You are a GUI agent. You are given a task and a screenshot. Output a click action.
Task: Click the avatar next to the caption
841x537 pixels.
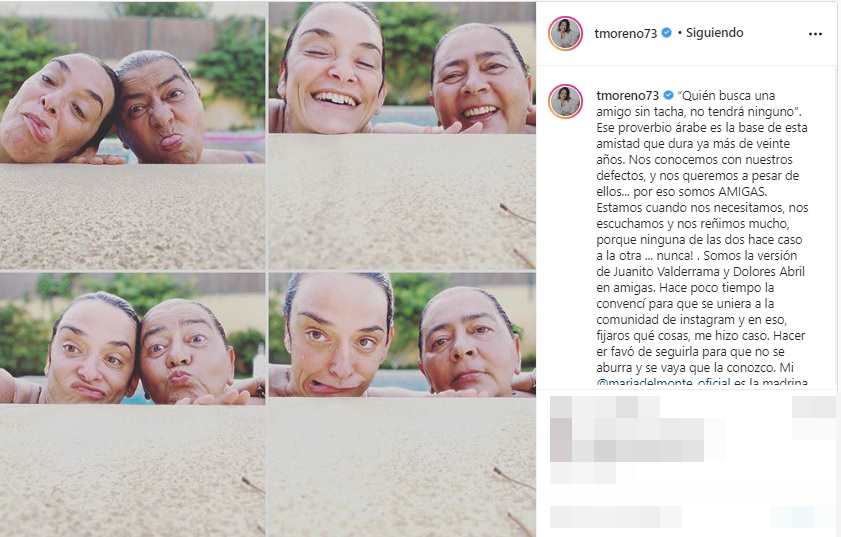pos(565,101)
